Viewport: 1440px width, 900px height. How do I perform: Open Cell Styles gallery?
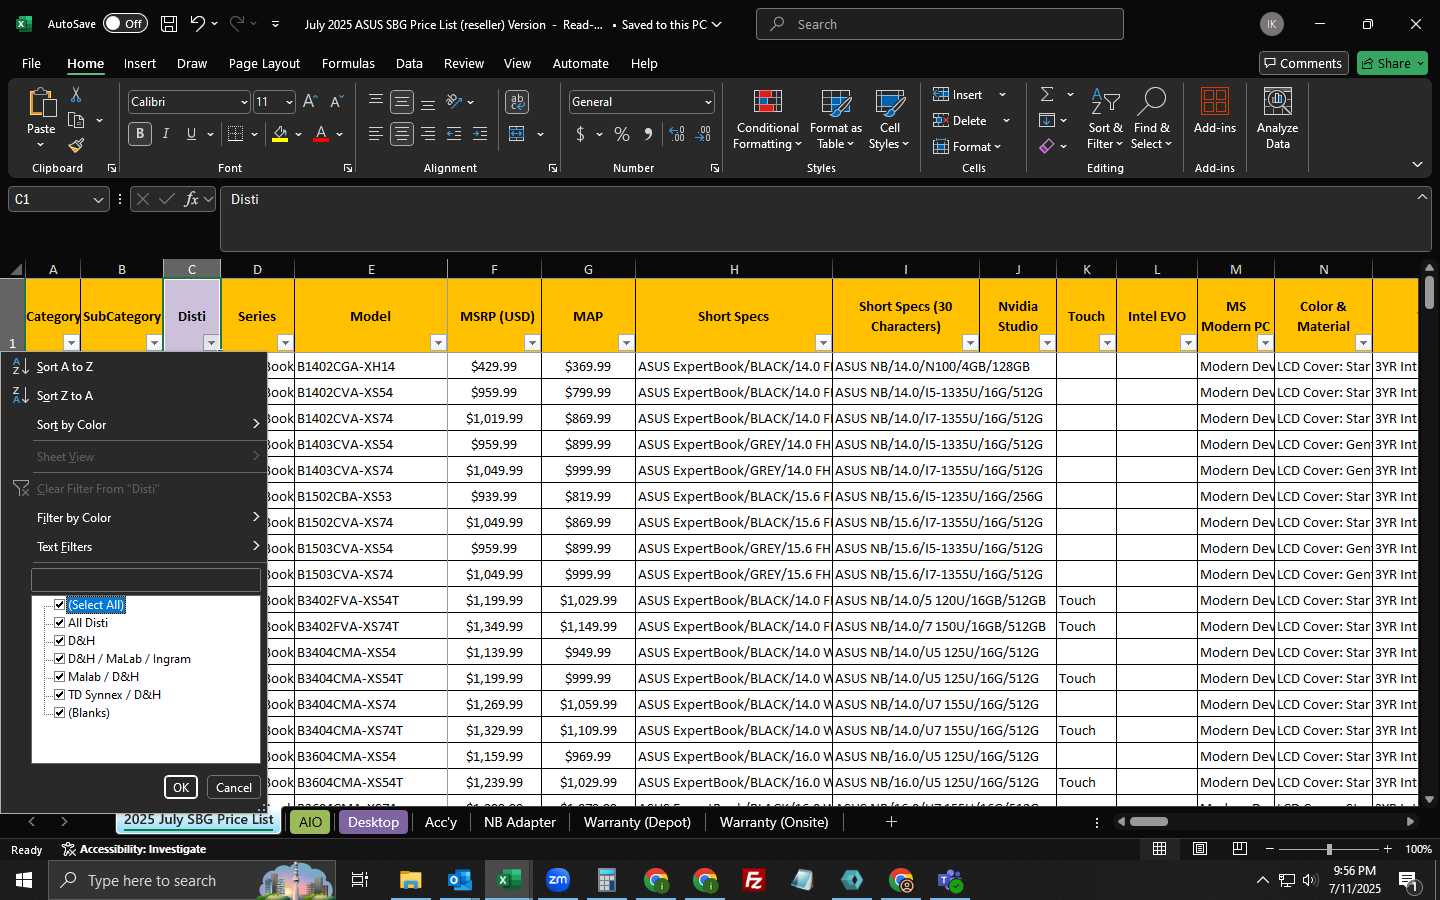click(x=889, y=120)
